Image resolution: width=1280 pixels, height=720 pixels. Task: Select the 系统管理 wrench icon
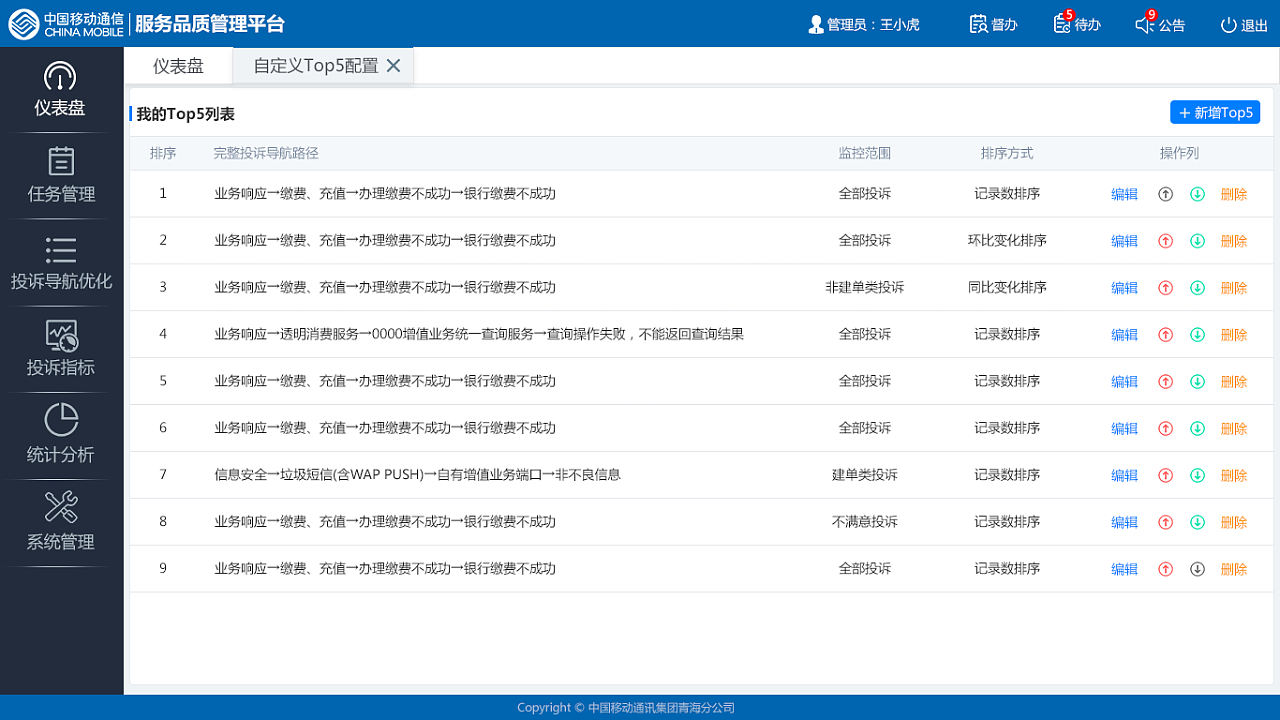point(60,522)
